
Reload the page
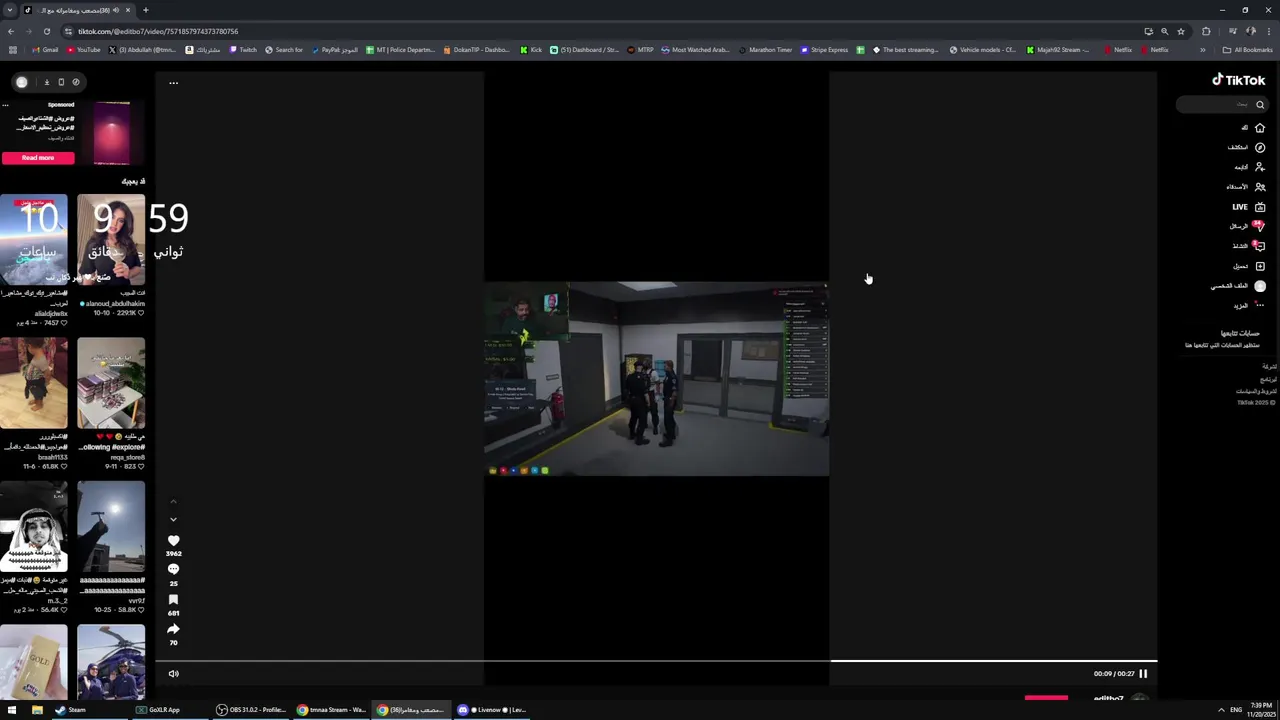(x=47, y=31)
